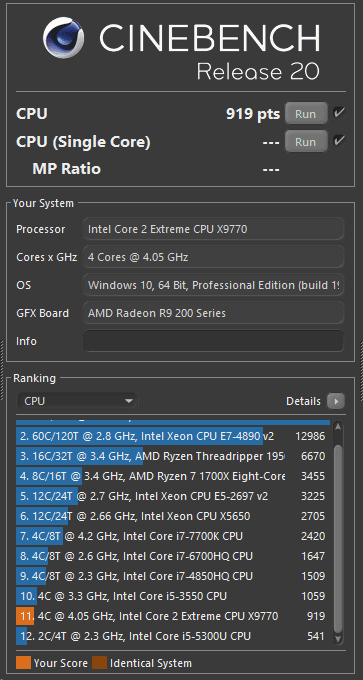Click the ranking scrollbar up arrow
Viewport: 363px width, 680px height.
click(x=337, y=428)
